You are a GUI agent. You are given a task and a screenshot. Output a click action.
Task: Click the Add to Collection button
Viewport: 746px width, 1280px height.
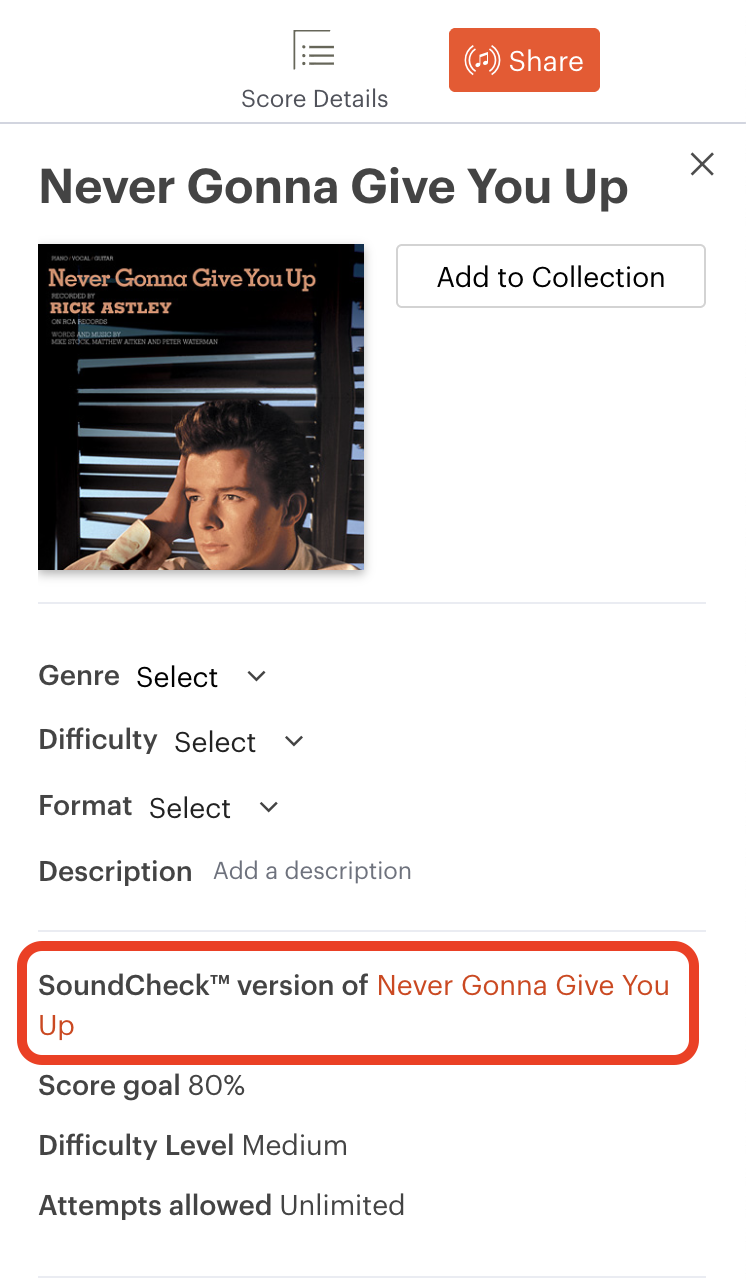click(550, 276)
